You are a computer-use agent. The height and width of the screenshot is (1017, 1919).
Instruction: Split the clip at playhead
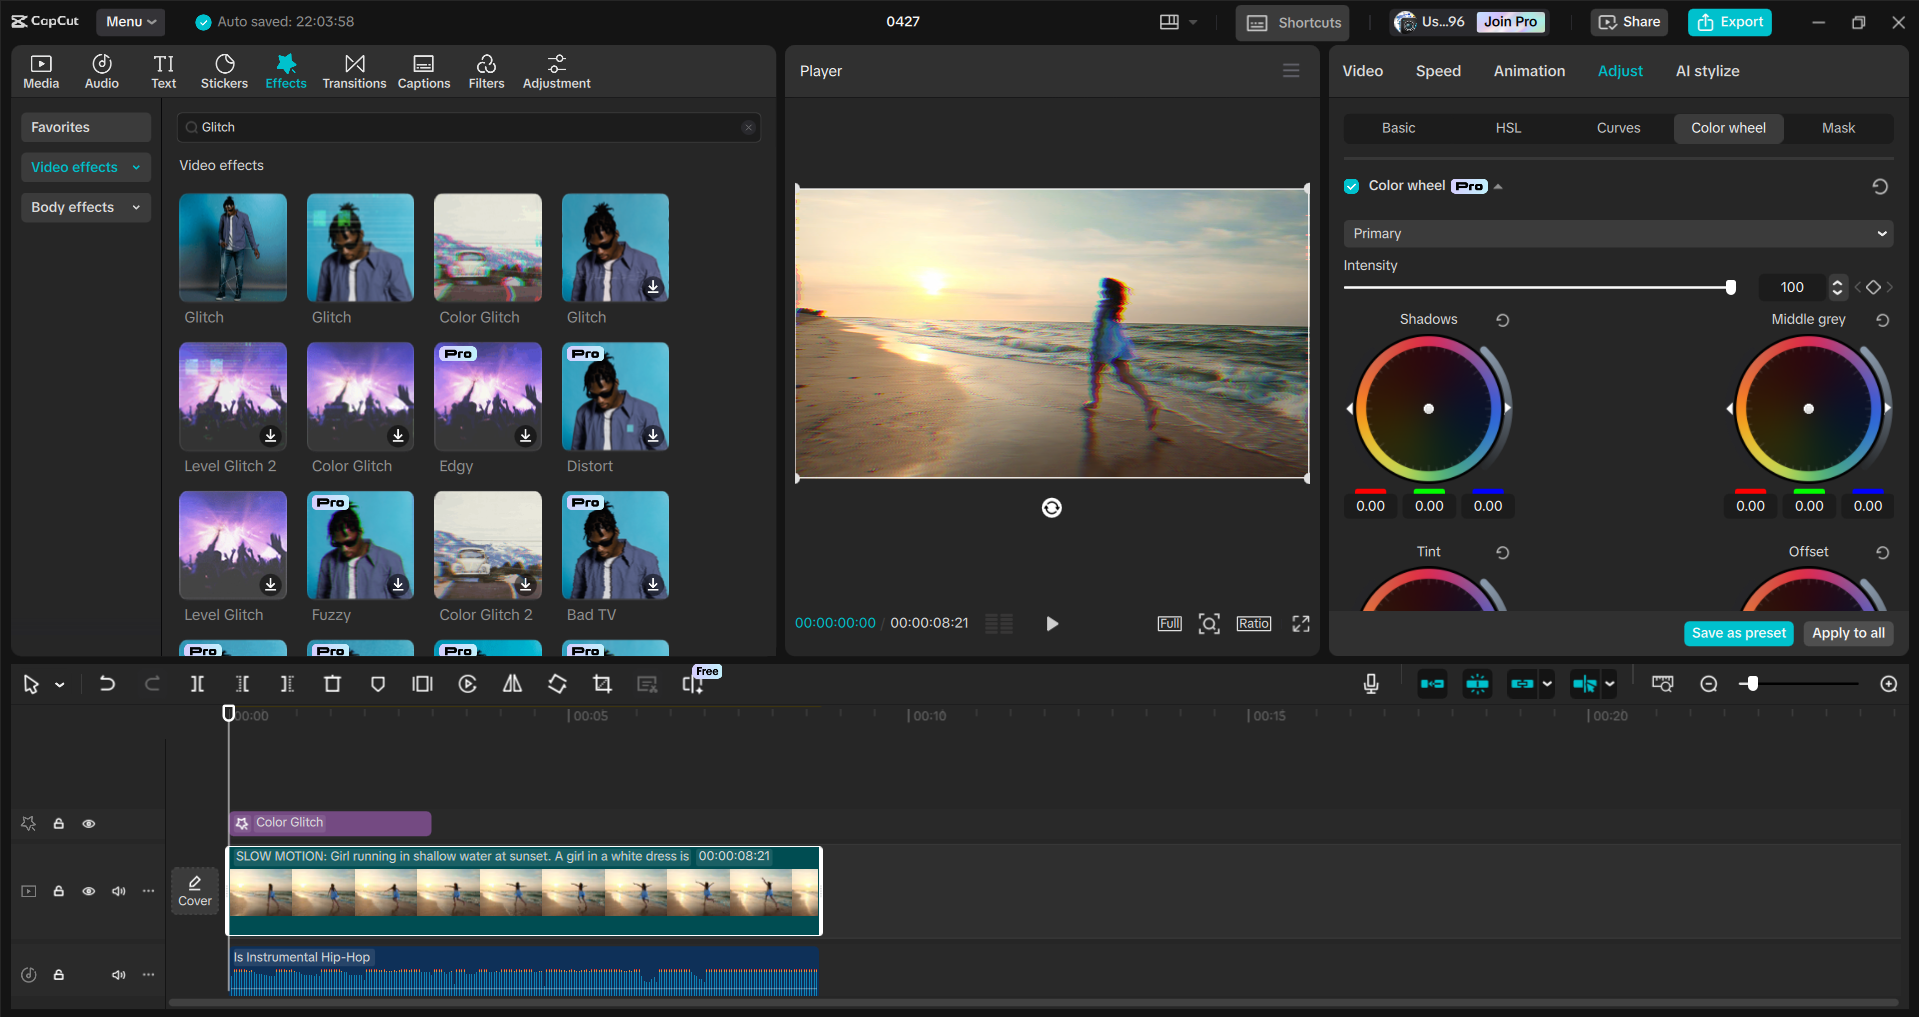click(x=197, y=684)
